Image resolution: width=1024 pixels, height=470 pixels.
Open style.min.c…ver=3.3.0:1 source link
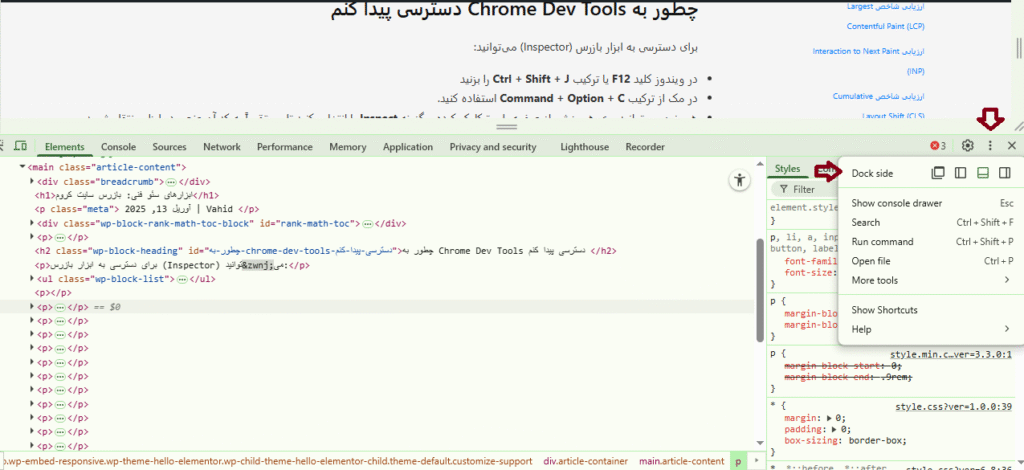951,354
